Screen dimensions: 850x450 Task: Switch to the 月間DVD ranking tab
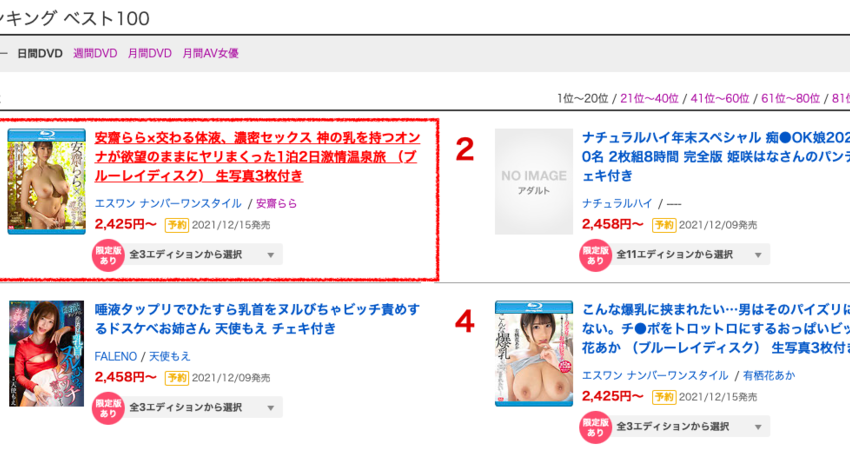coord(150,53)
